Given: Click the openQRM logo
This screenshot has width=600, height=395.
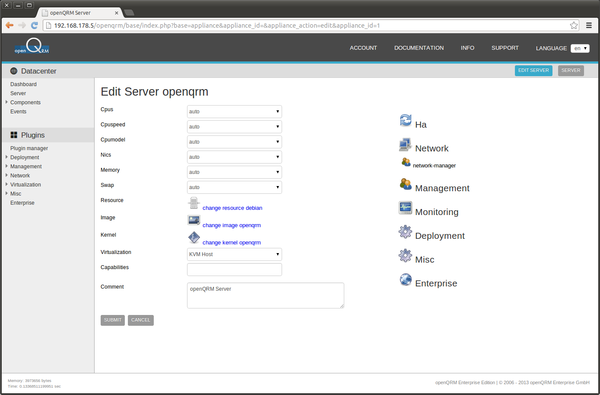Looking at the screenshot, I should point(32,46).
